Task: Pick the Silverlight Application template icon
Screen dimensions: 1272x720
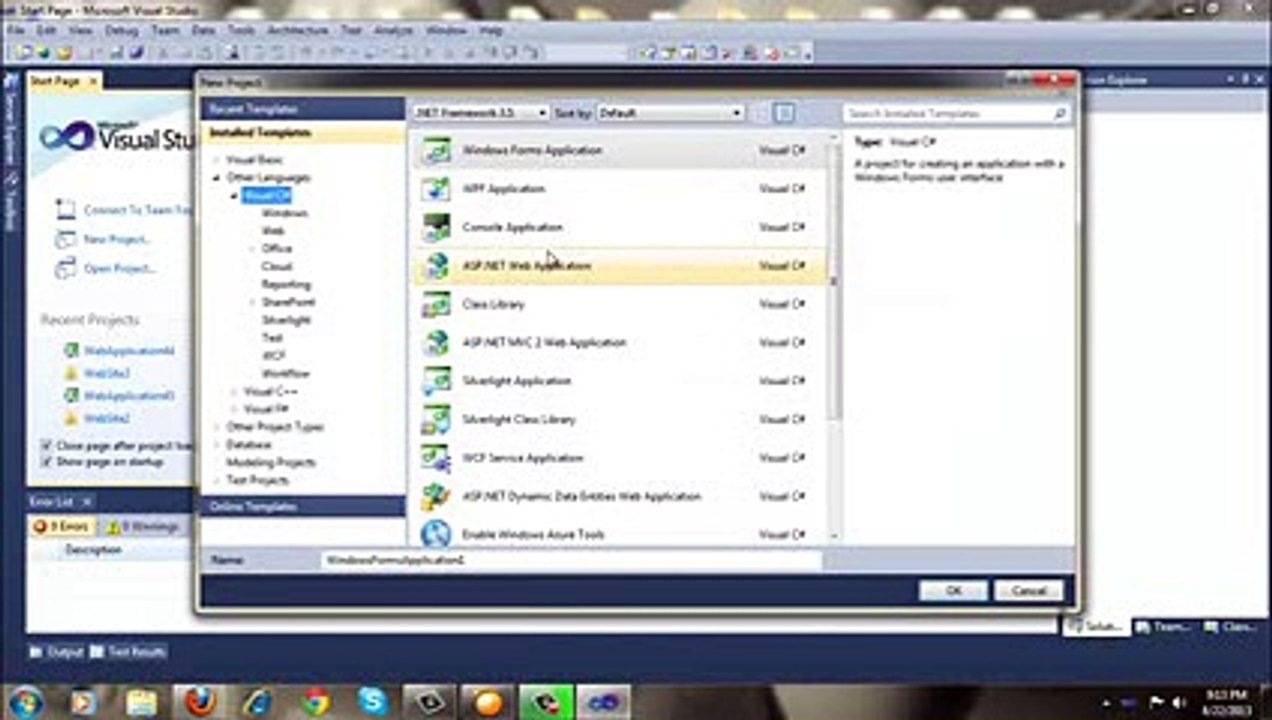Action: point(436,381)
